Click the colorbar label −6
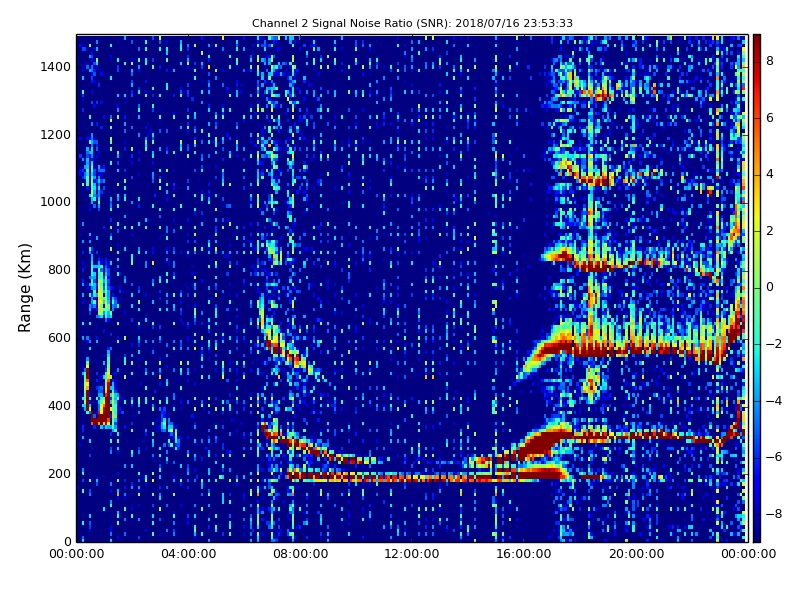This screenshot has width=800, height=600. tap(774, 457)
